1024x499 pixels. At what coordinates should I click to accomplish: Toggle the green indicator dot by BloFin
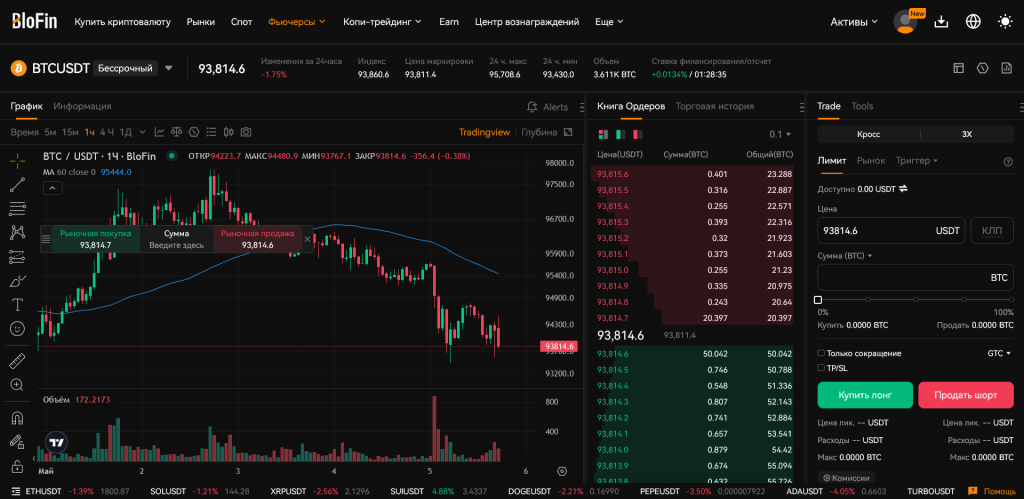(x=172, y=156)
